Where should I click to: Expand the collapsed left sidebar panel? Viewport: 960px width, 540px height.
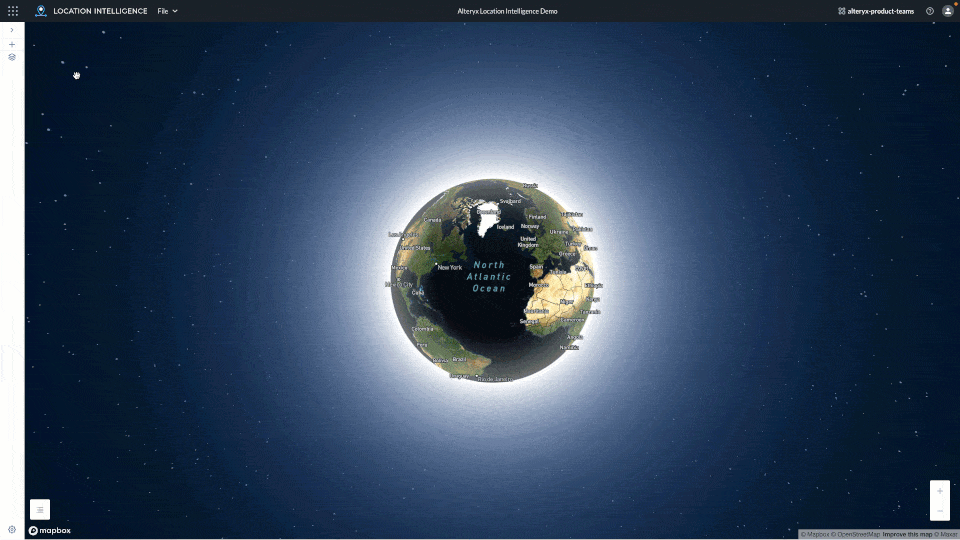(12, 30)
